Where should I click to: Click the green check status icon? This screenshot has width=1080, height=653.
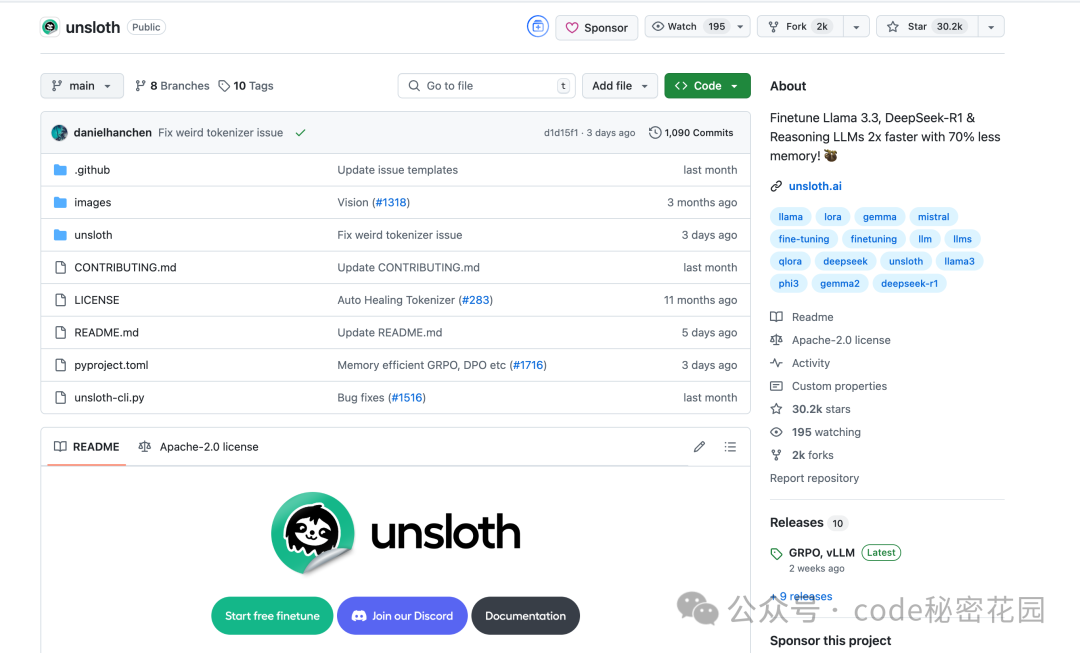point(300,133)
